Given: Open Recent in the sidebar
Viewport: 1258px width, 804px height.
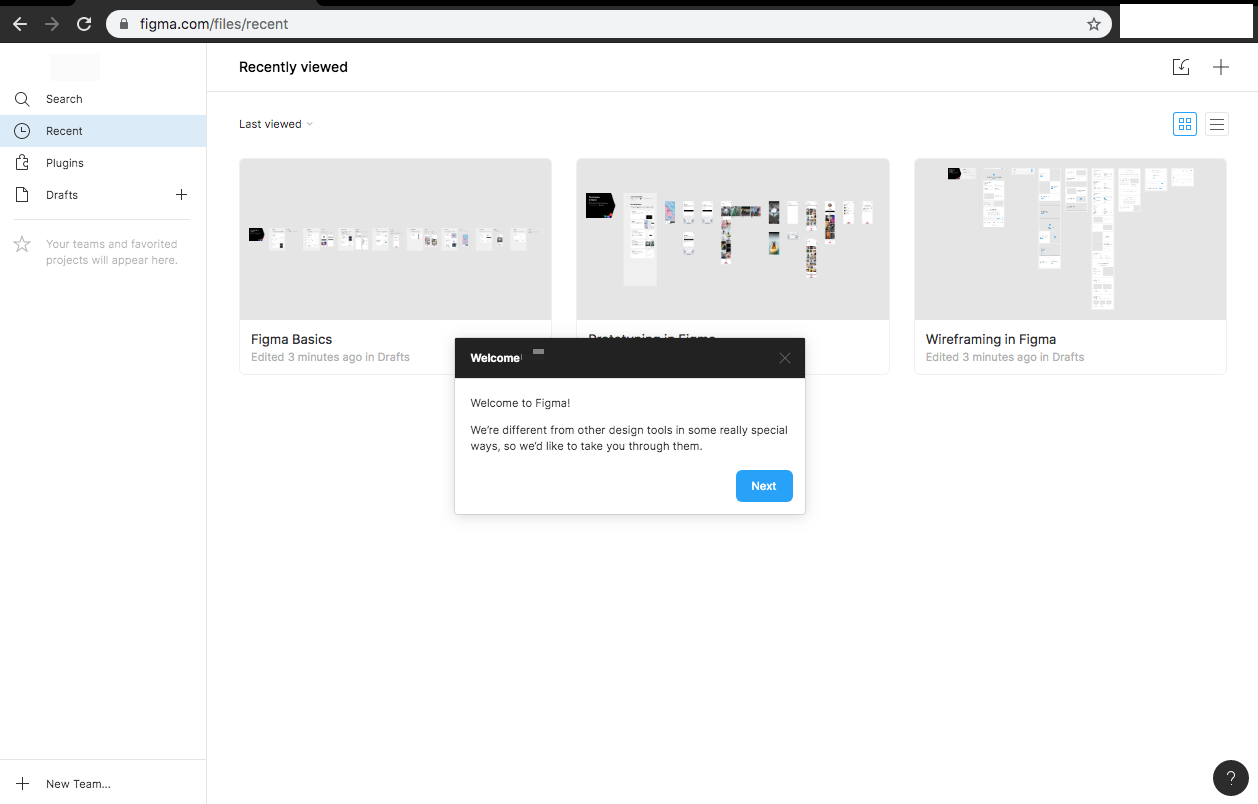Looking at the screenshot, I should tap(103, 131).
